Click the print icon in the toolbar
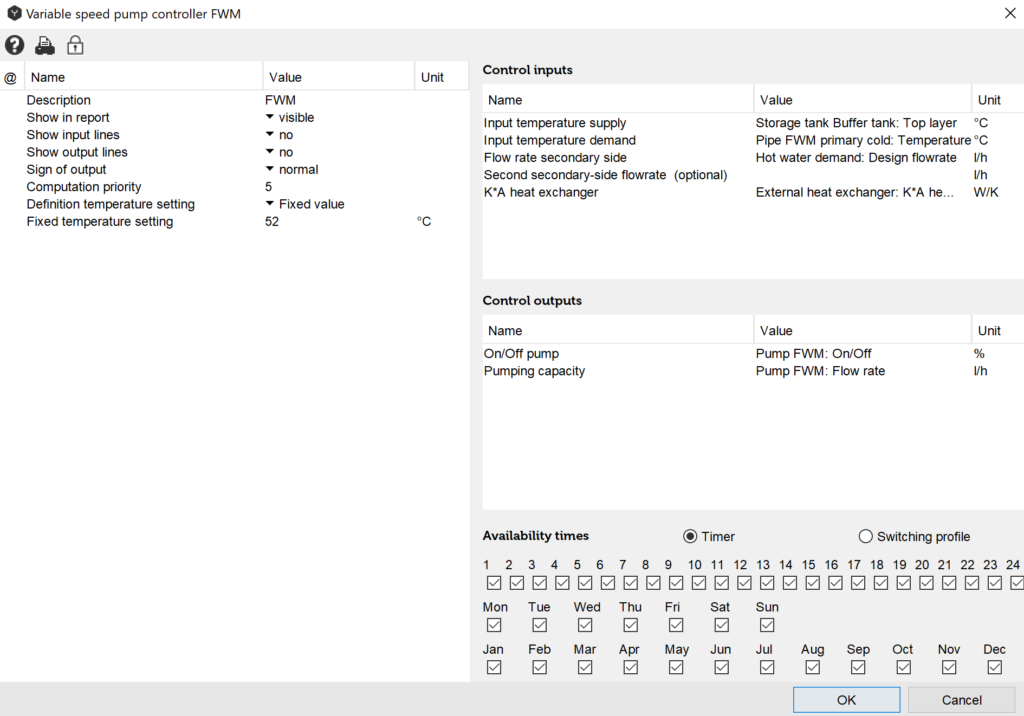 point(45,45)
